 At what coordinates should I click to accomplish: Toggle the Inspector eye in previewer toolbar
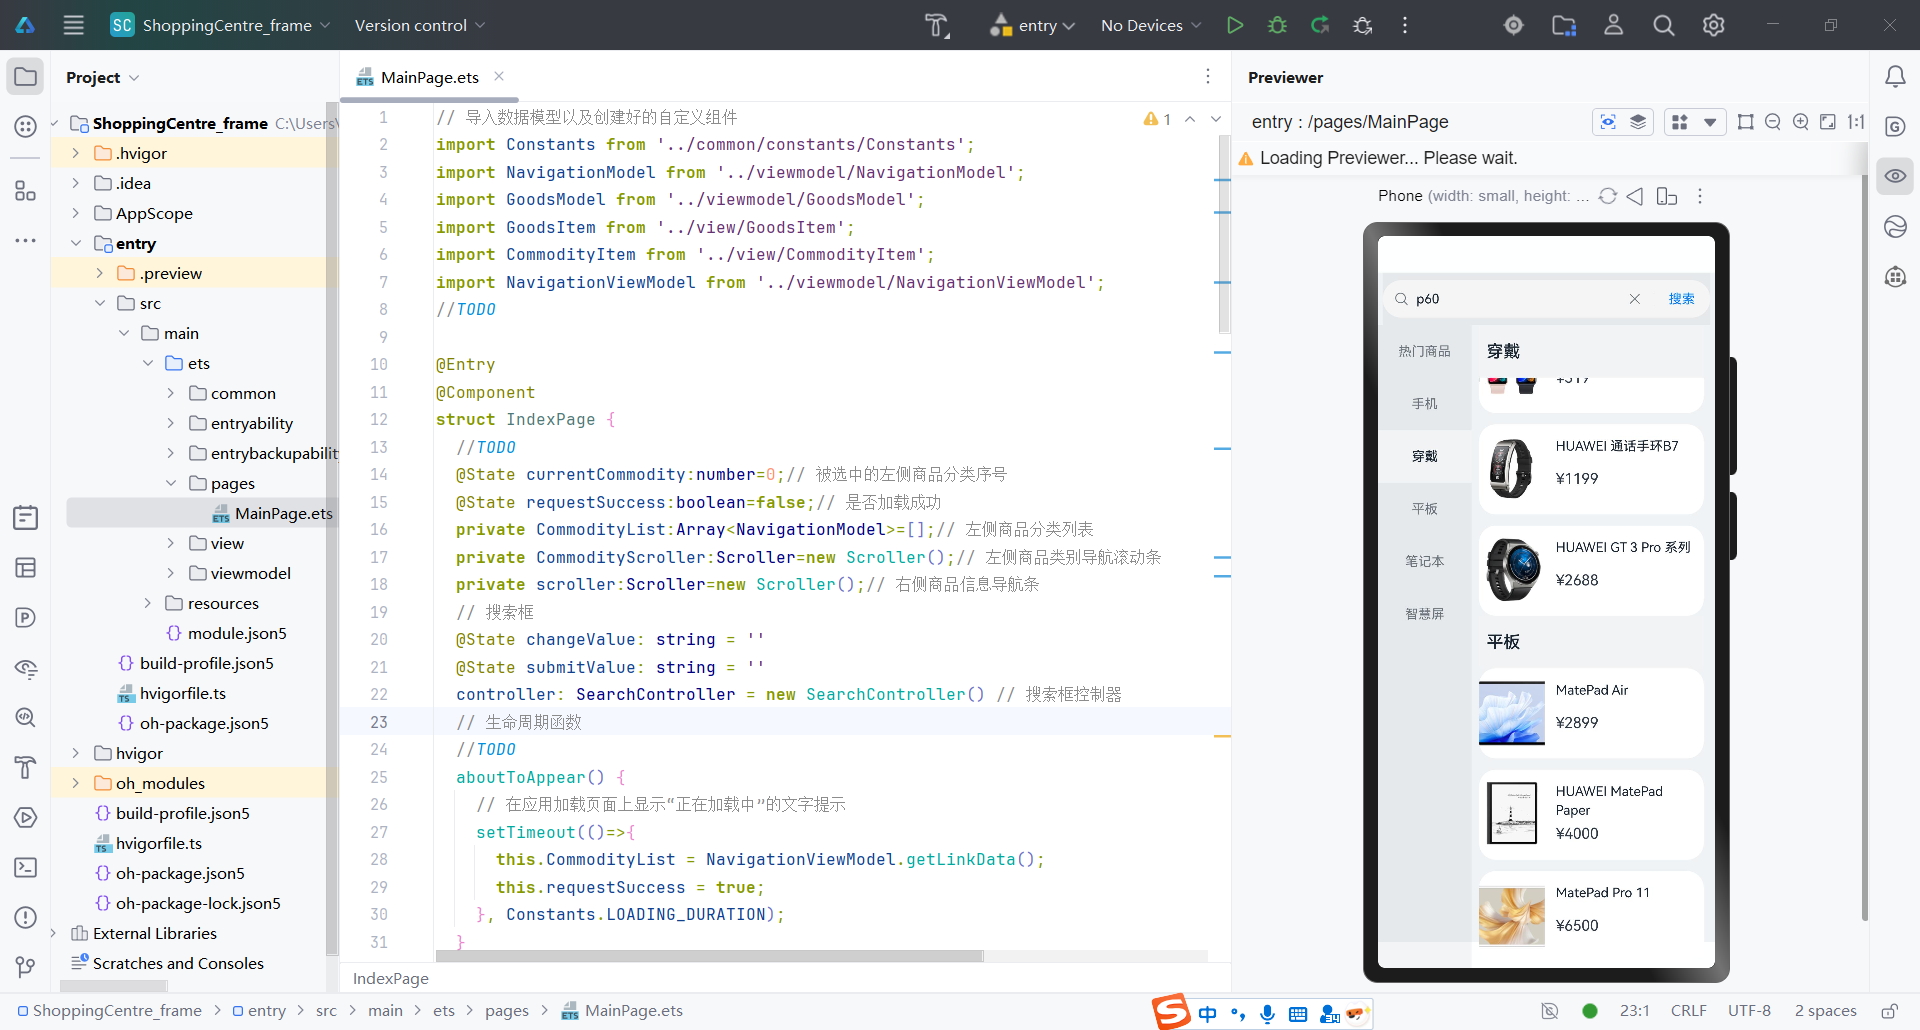1608,122
